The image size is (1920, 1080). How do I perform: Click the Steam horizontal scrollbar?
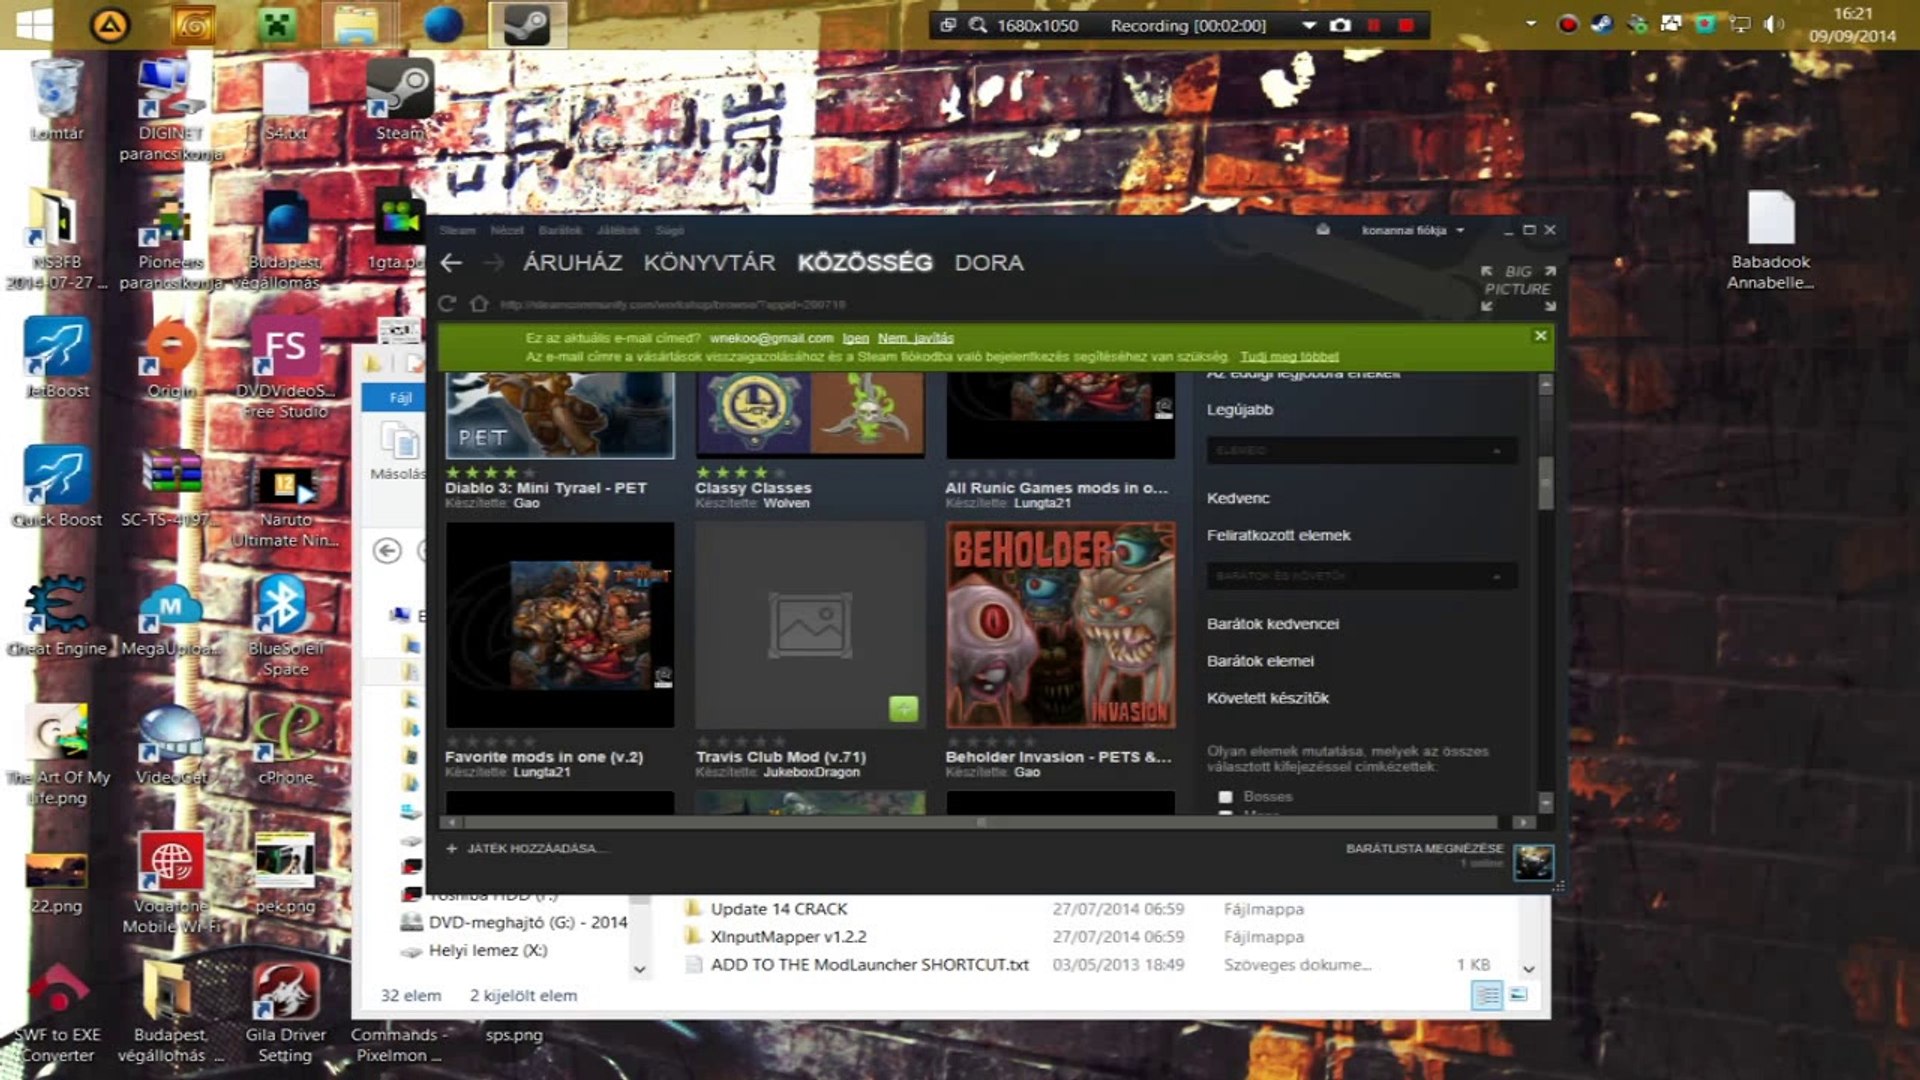982,822
